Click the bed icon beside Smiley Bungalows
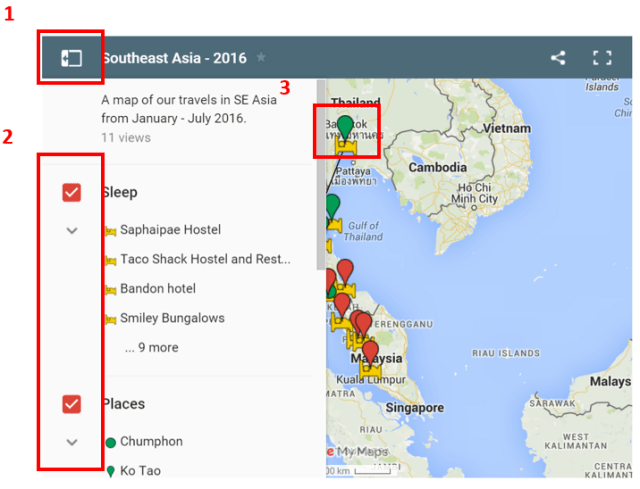Screen dimensions: 640x489 110,319
